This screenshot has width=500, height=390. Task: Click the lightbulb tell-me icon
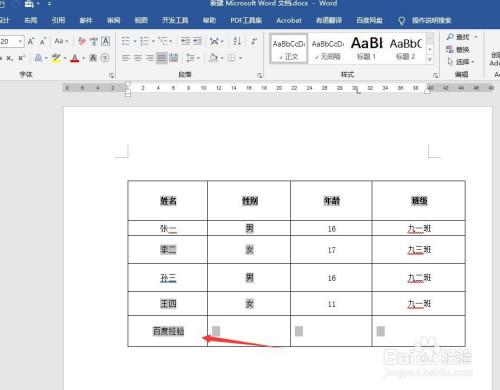[402, 21]
